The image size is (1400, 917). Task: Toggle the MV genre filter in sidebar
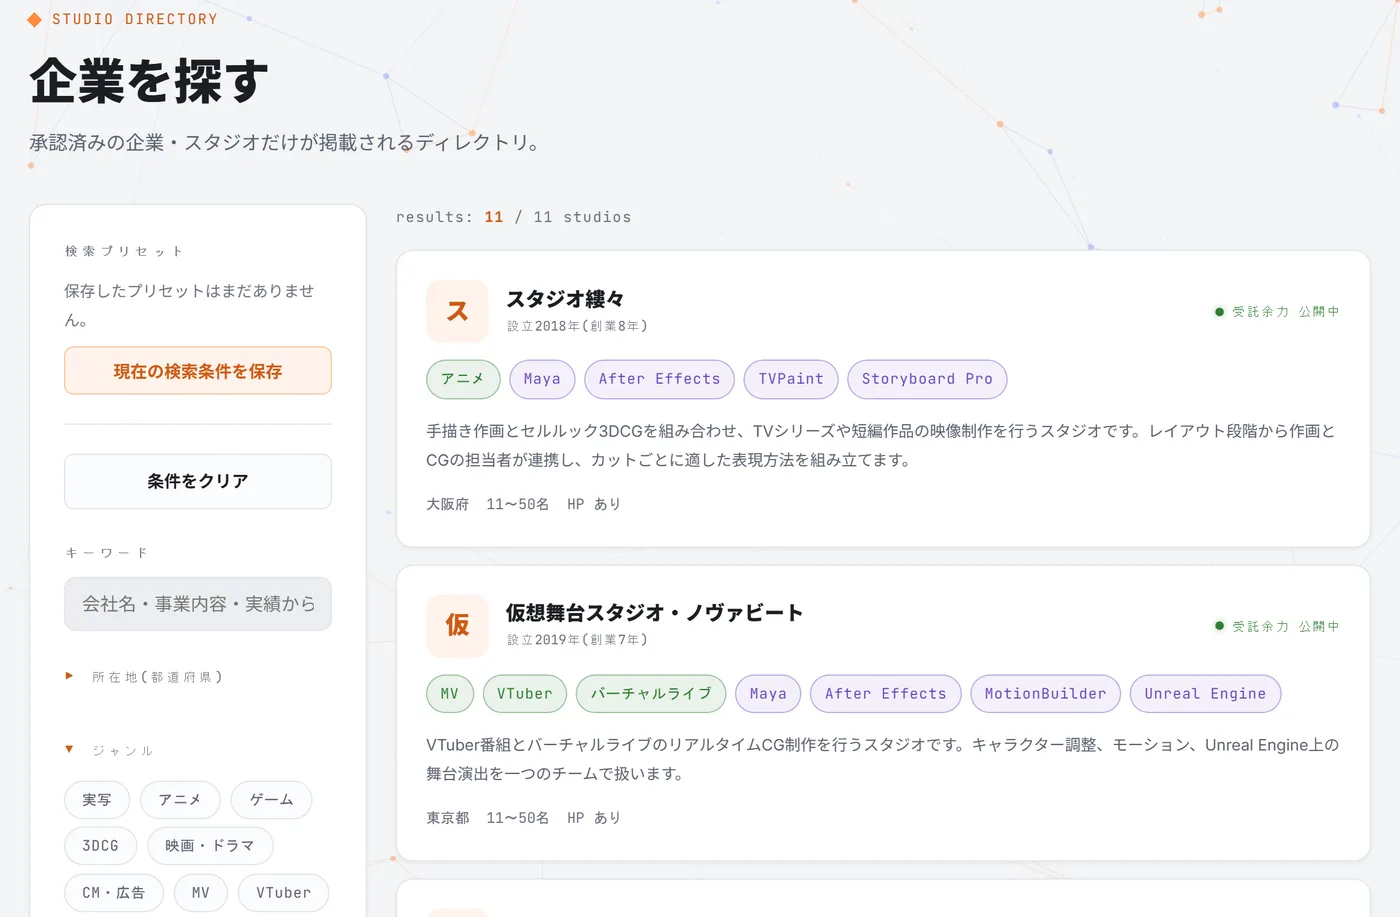(201, 893)
